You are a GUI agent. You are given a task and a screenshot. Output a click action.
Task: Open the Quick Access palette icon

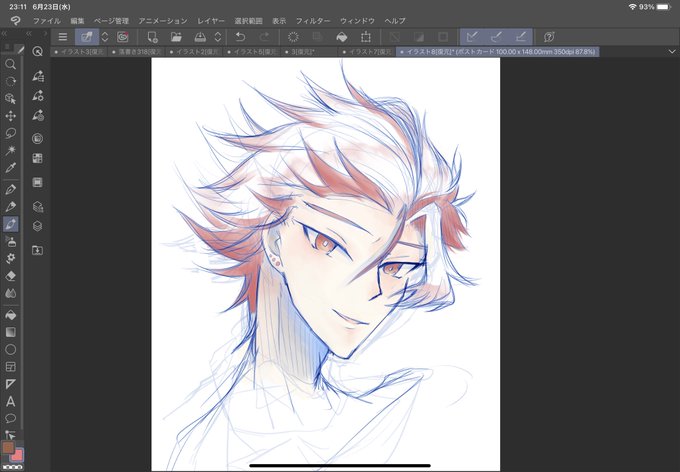coord(38,52)
